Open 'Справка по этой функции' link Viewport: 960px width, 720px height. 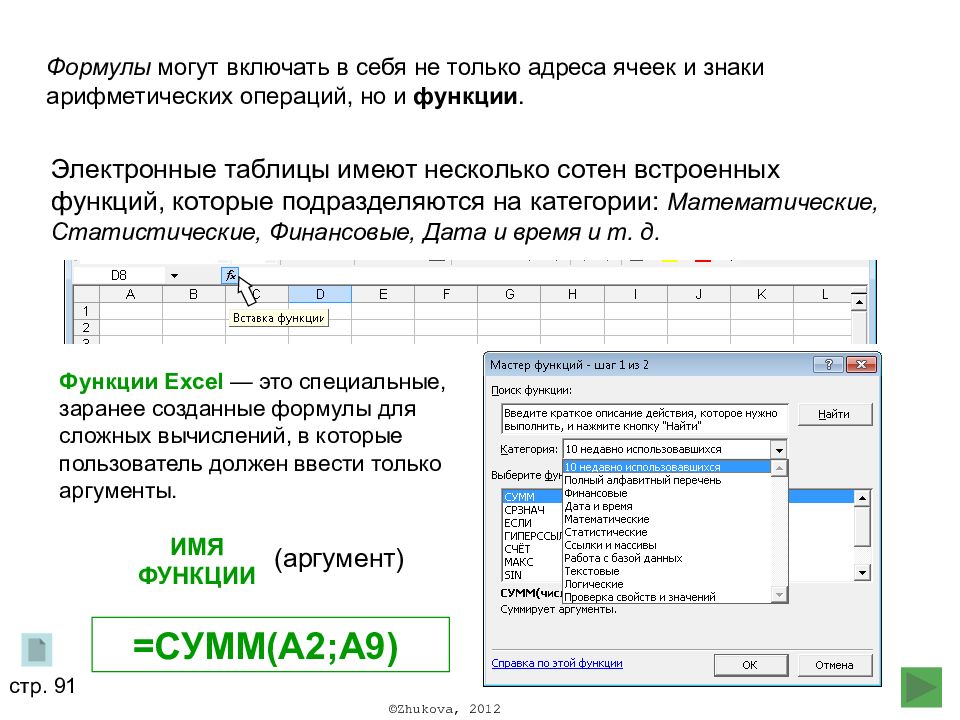point(557,663)
